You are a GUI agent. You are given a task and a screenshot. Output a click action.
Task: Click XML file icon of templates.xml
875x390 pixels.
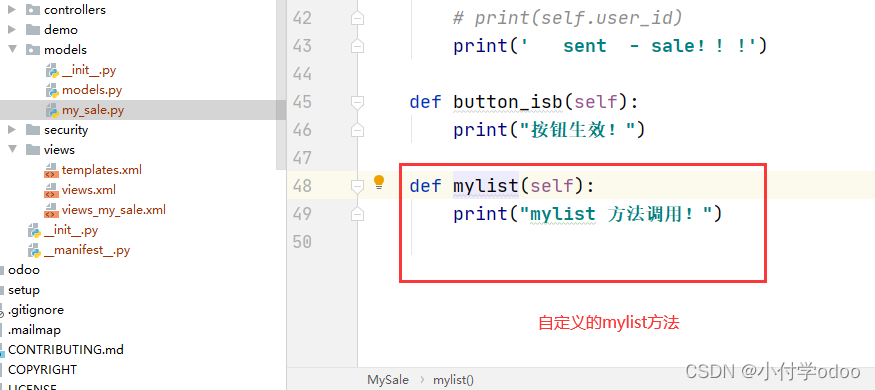pyautogui.click(x=51, y=170)
